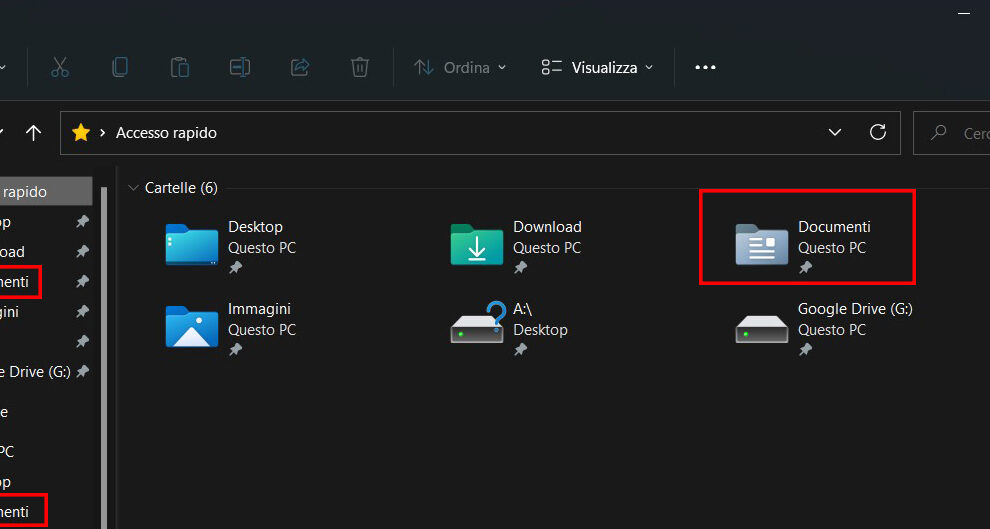Image resolution: width=990 pixels, height=529 pixels.
Task: Refresh the folder view
Action: click(x=878, y=132)
